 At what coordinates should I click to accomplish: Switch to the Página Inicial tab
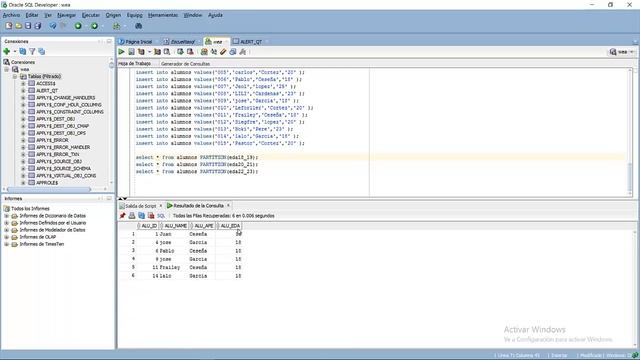[136, 42]
